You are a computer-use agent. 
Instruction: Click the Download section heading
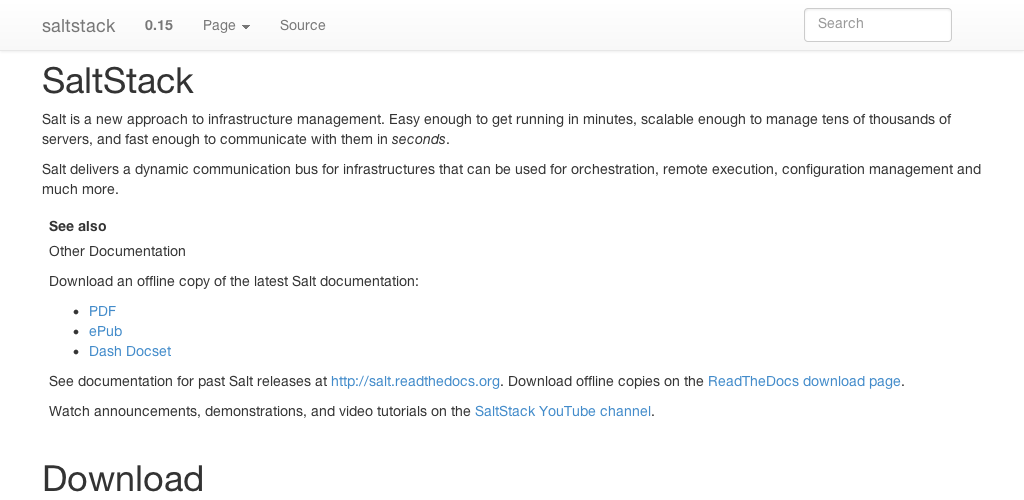(123, 479)
